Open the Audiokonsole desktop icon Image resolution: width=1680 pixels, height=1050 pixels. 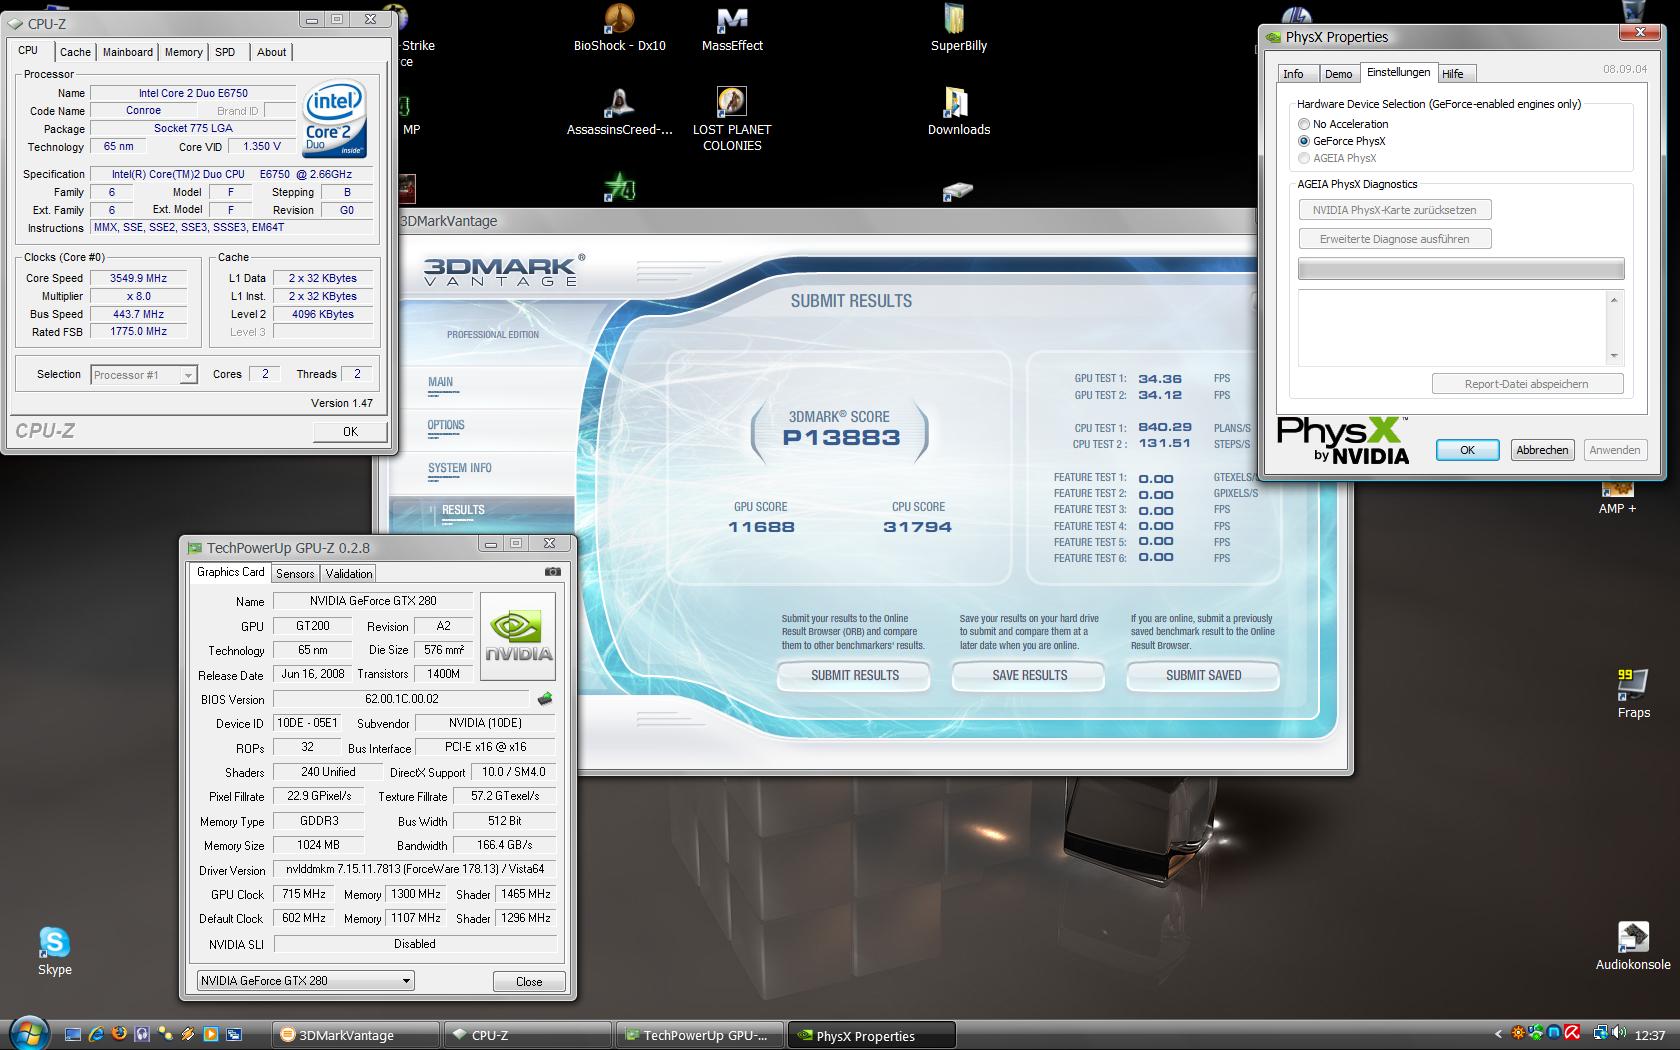click(x=1633, y=946)
